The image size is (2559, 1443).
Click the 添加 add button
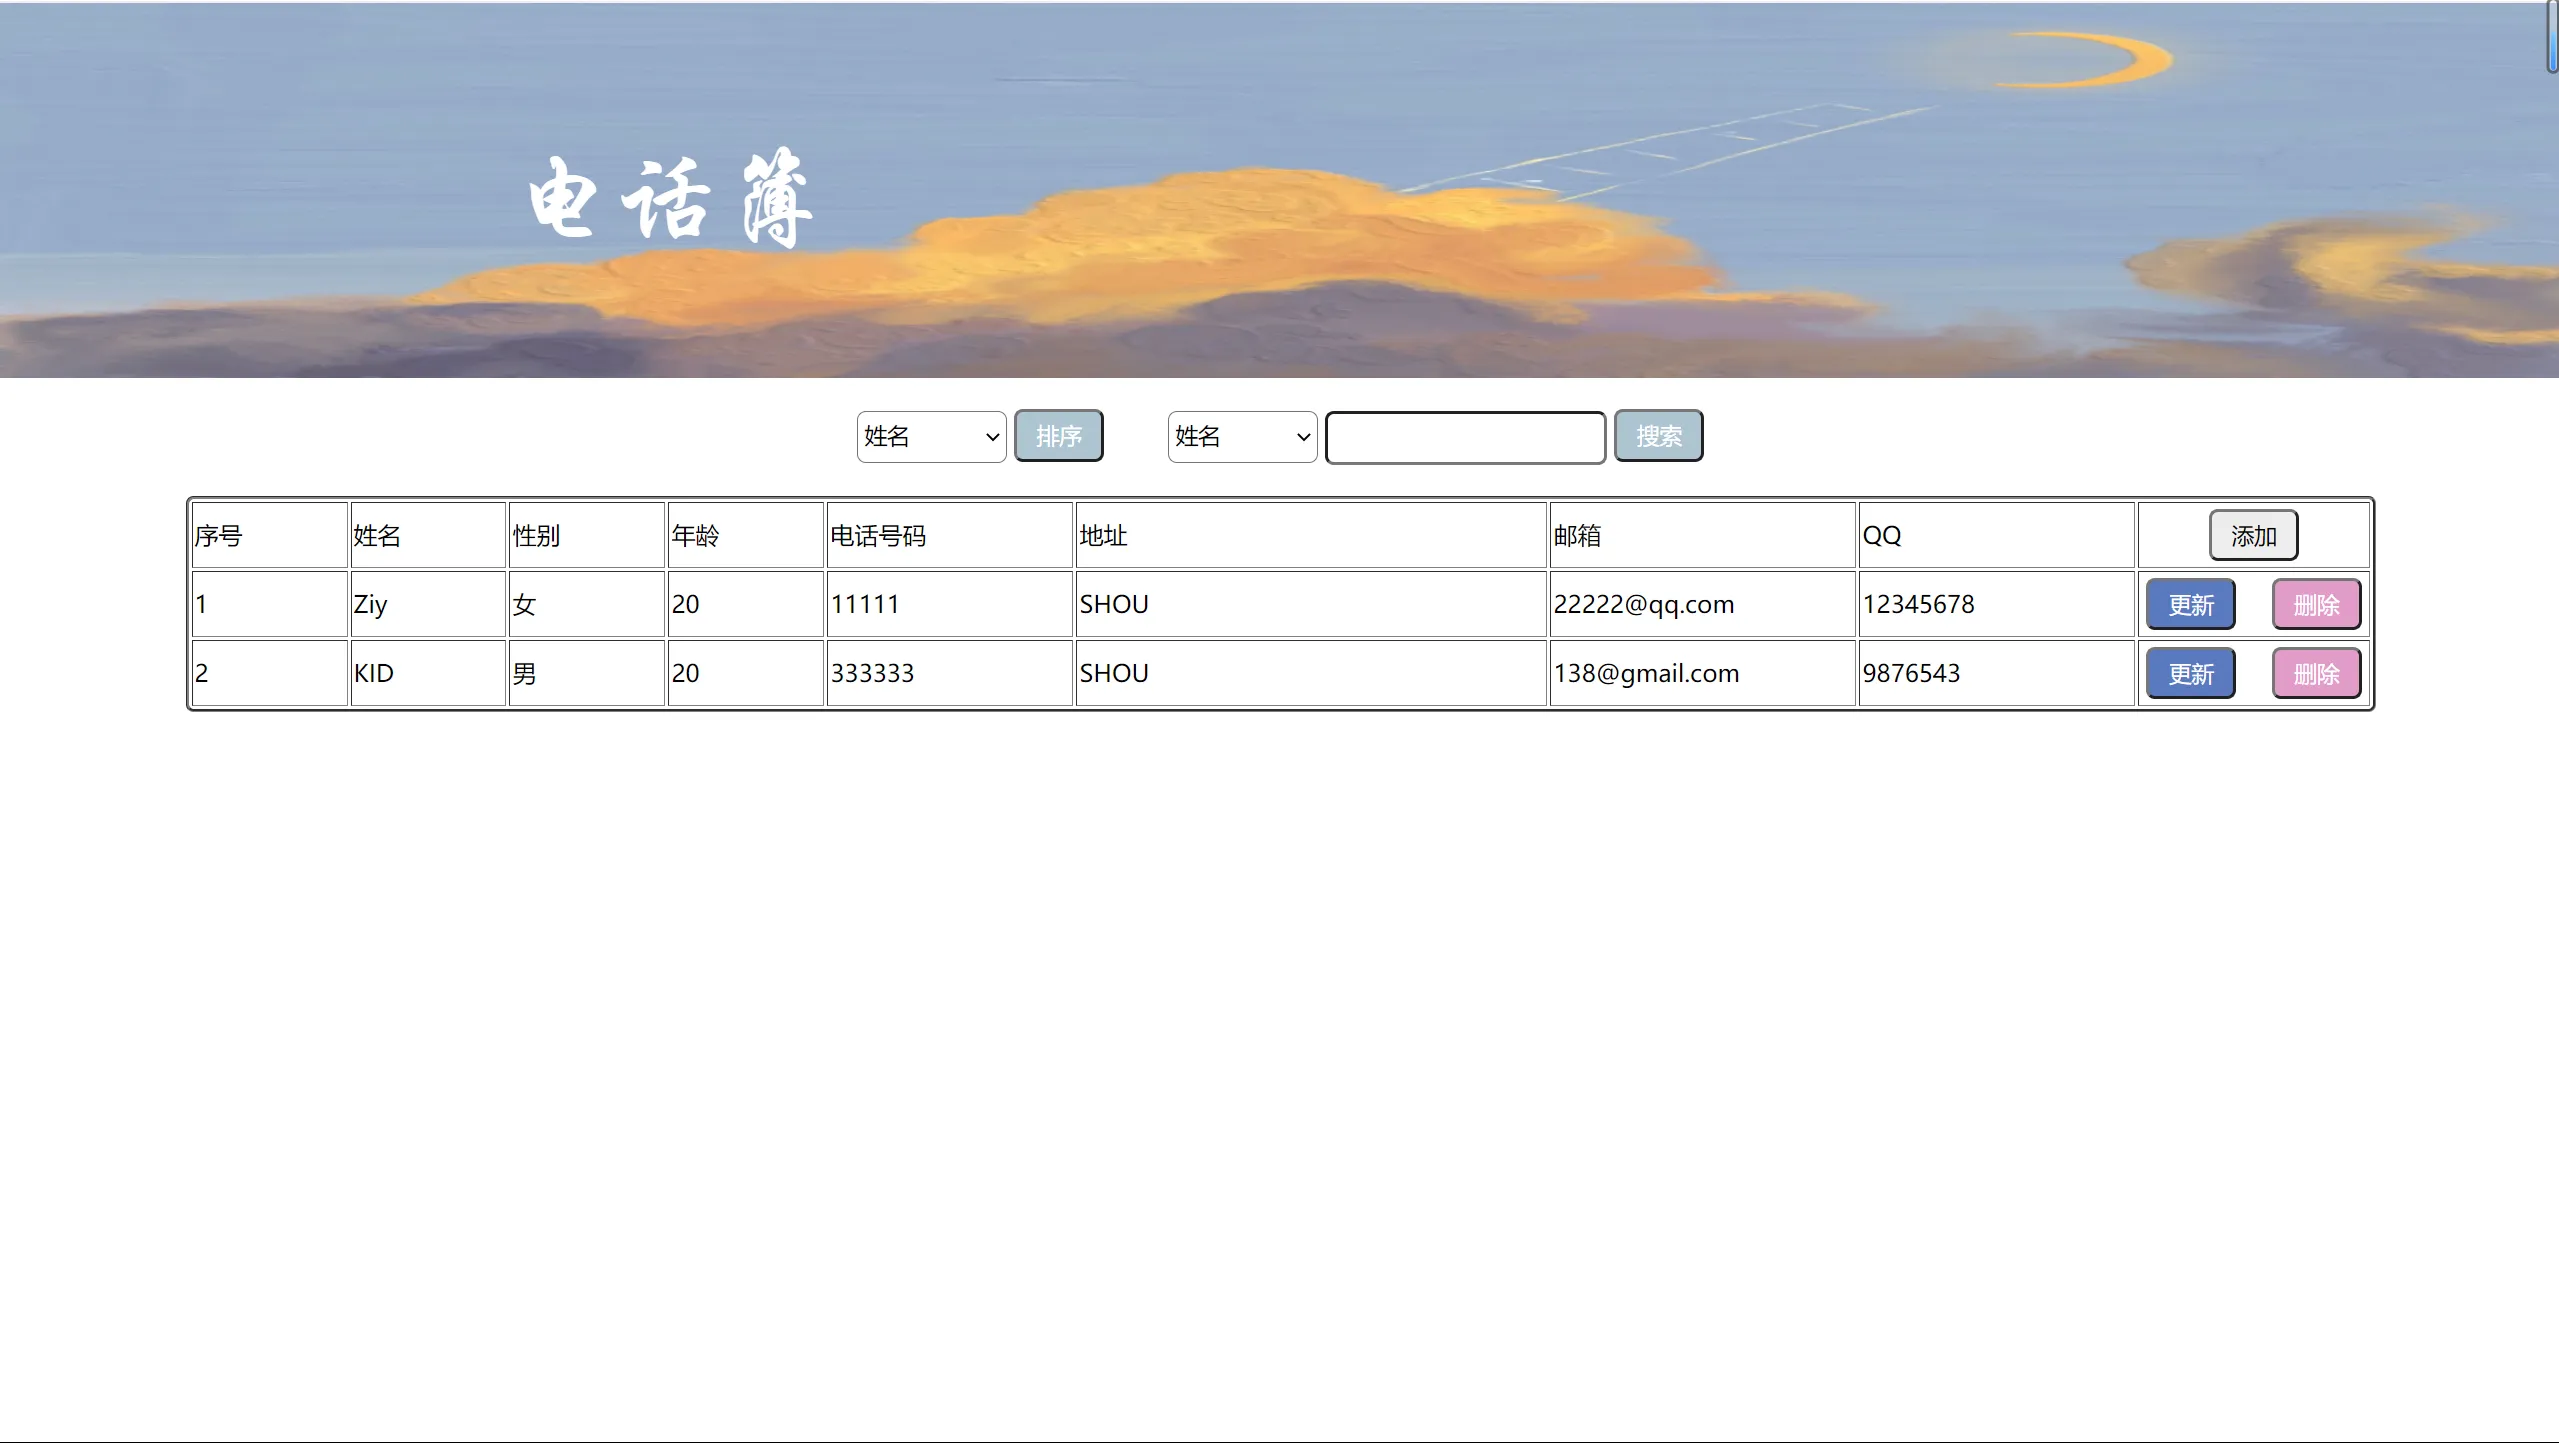pos(2253,535)
